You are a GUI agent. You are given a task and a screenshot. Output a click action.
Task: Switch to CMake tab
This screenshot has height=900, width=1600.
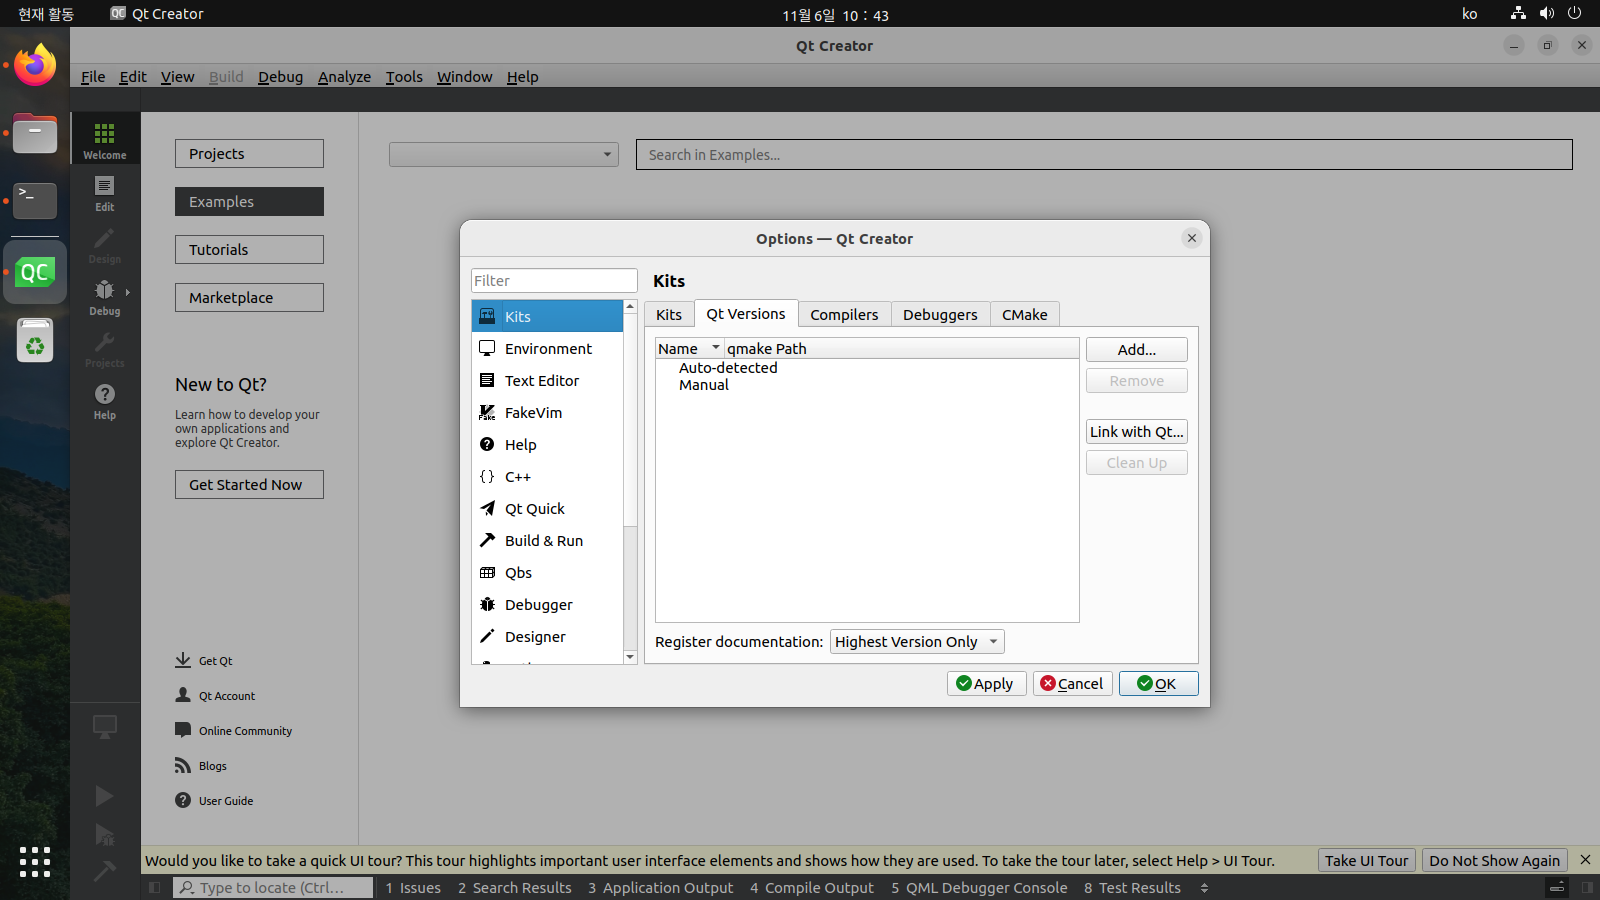pyautogui.click(x=1025, y=314)
